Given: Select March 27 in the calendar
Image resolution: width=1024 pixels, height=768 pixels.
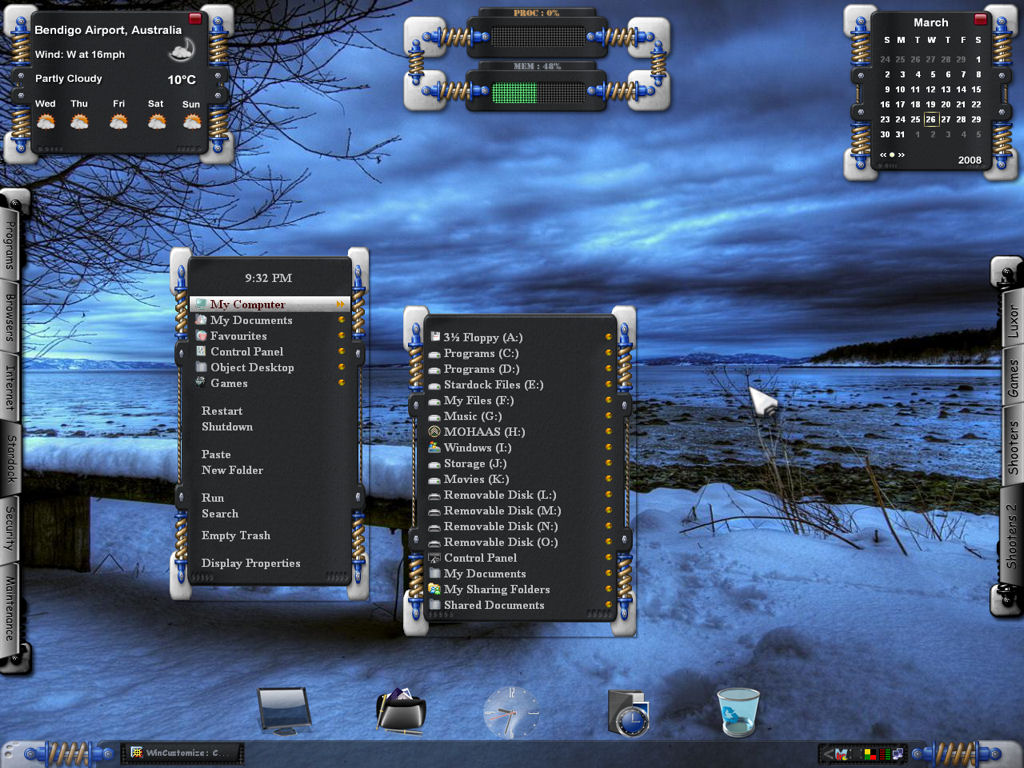Looking at the screenshot, I should [946, 120].
